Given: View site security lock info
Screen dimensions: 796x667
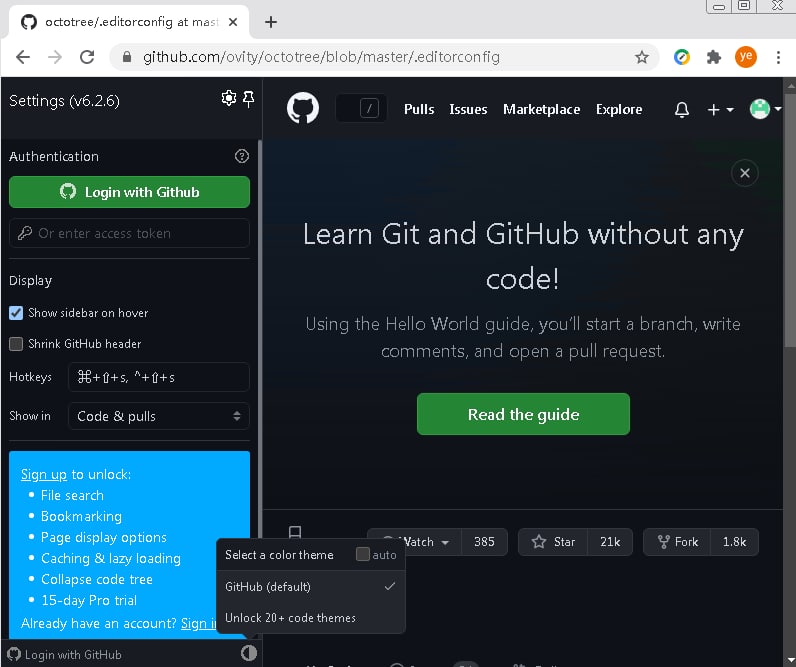Looking at the screenshot, I should click(127, 57).
